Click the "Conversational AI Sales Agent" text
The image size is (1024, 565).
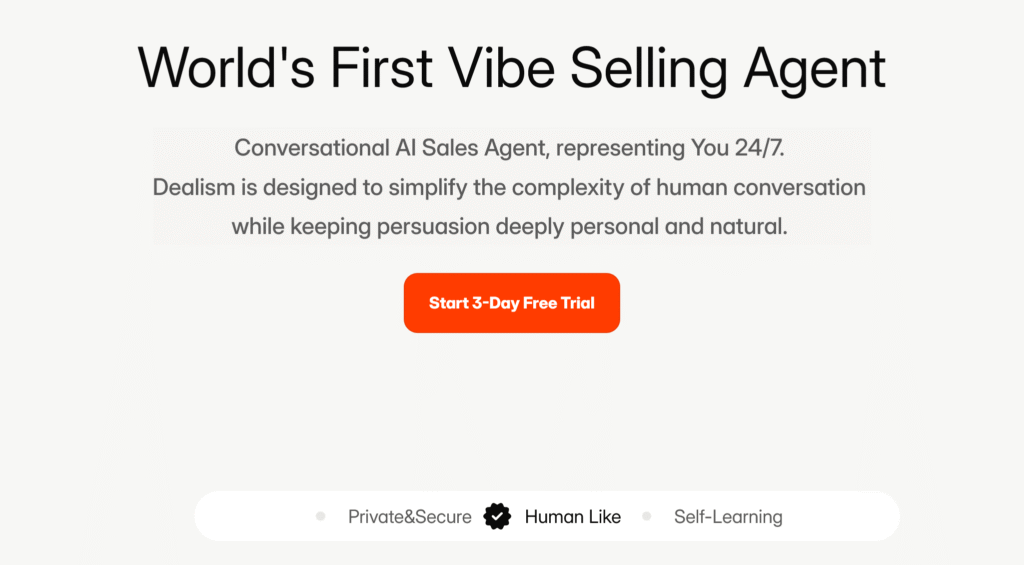coord(391,148)
